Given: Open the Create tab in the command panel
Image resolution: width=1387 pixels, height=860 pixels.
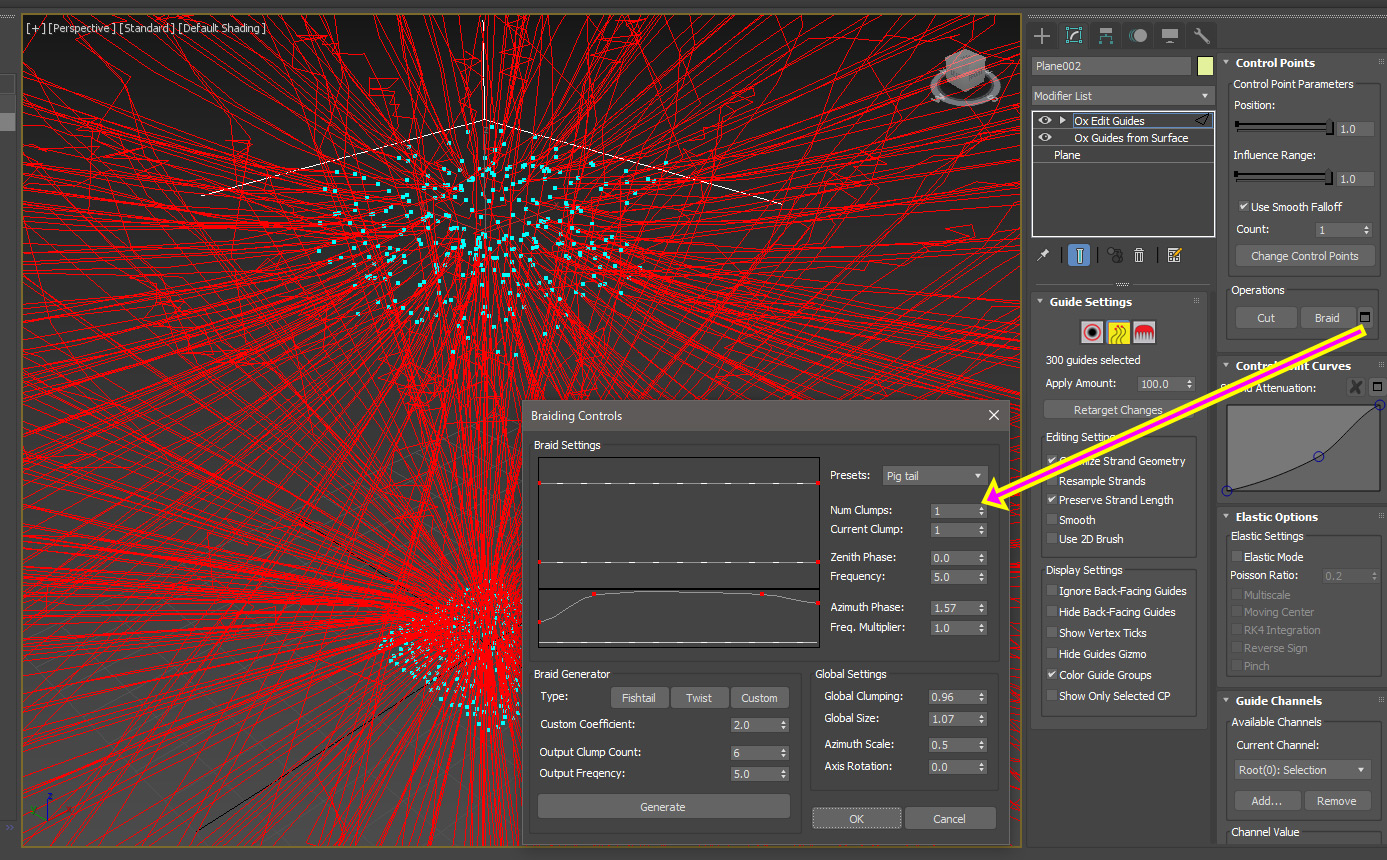Looking at the screenshot, I should pyautogui.click(x=1042, y=36).
